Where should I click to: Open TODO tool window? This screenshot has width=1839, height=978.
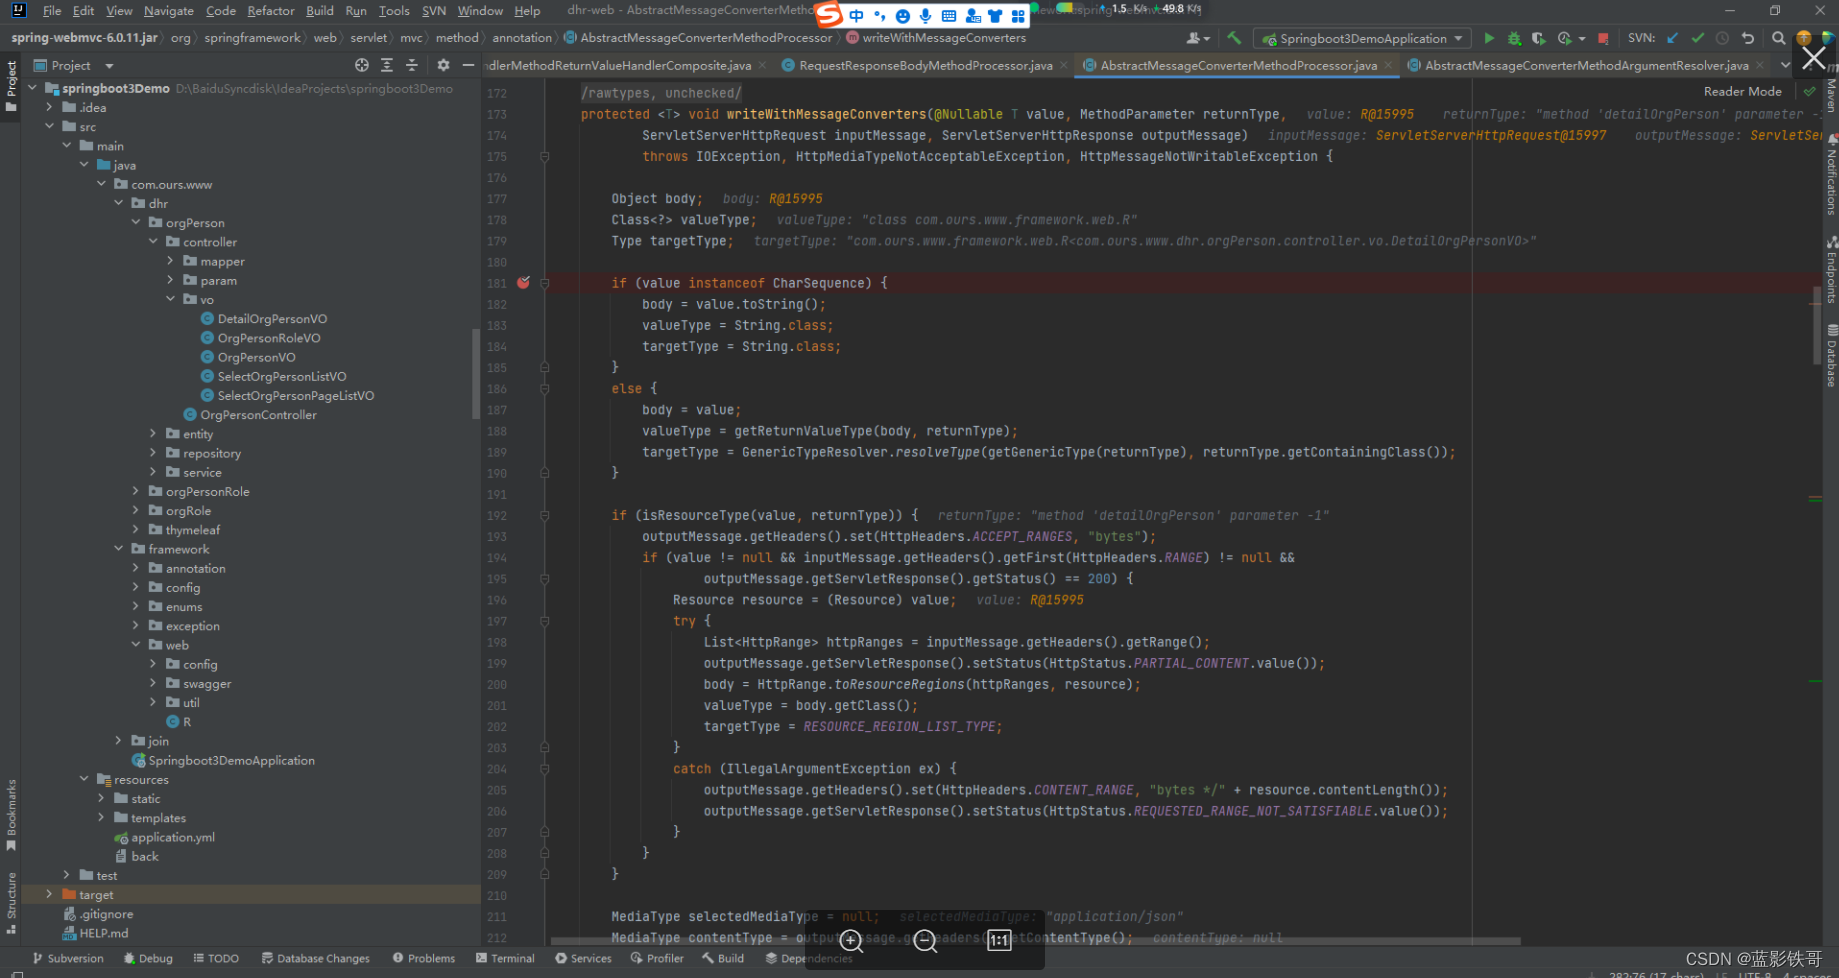click(x=216, y=958)
